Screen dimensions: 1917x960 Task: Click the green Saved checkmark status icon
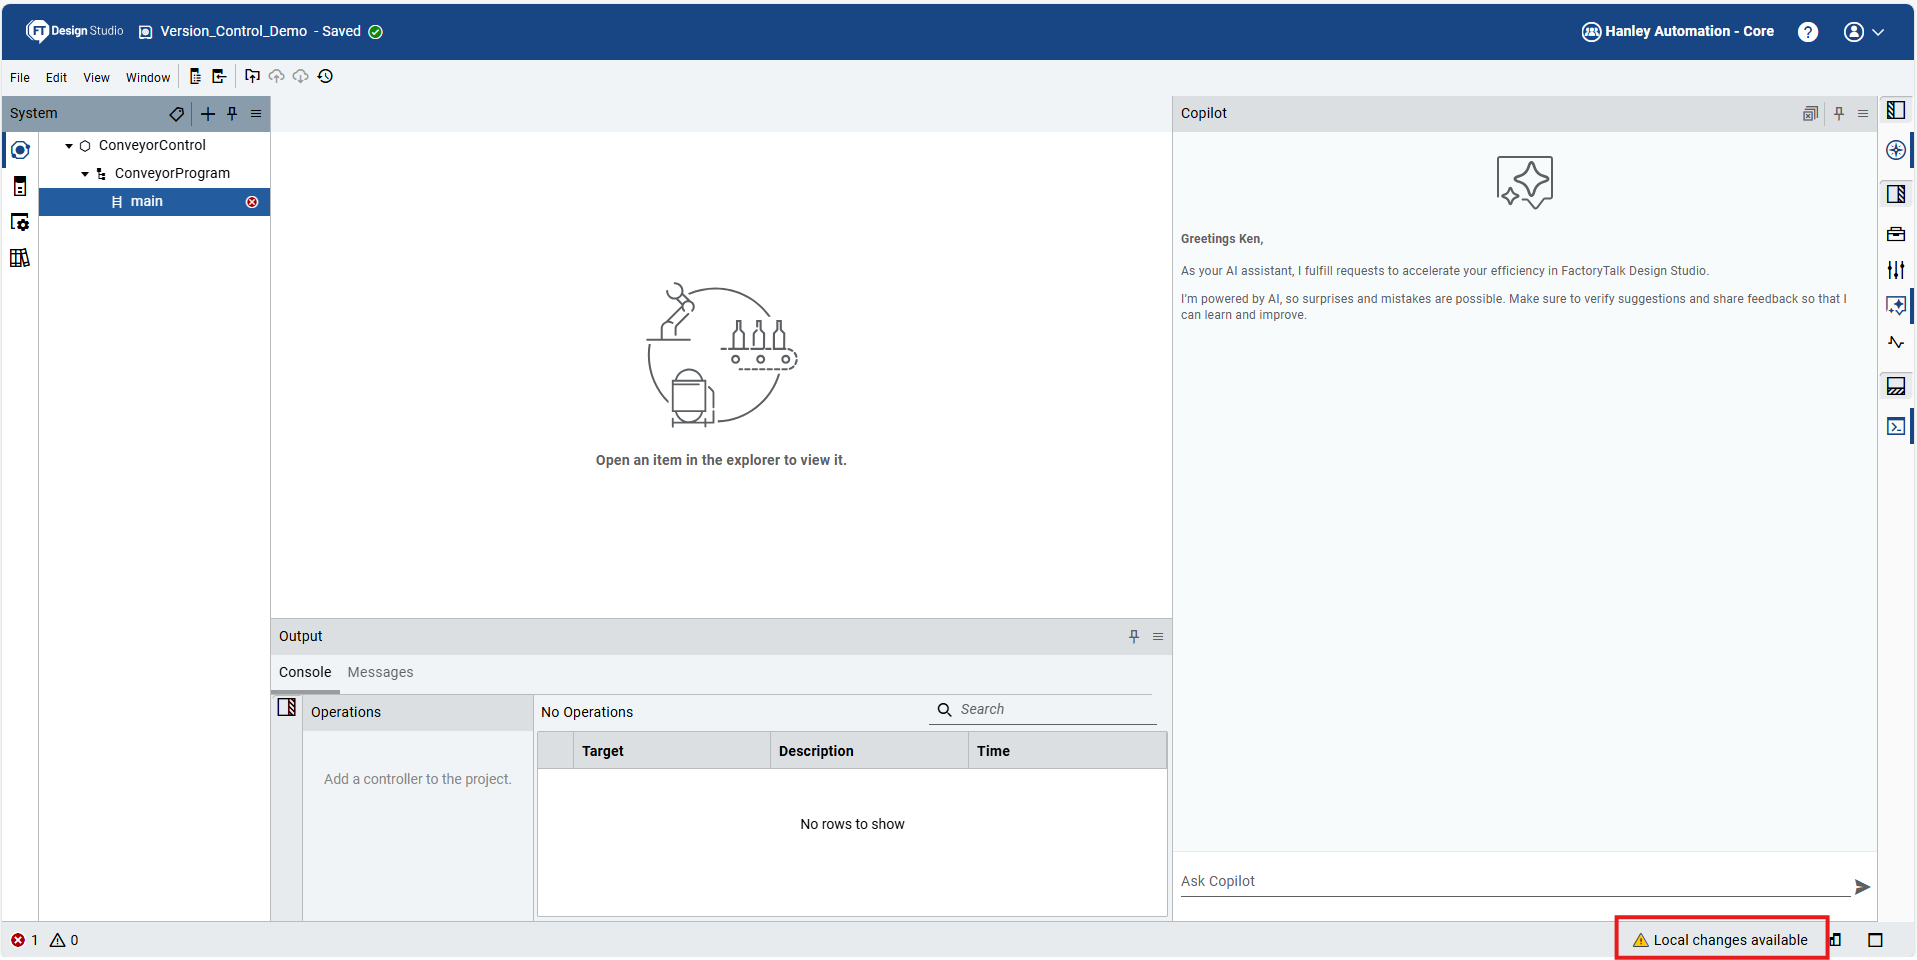[x=376, y=32]
